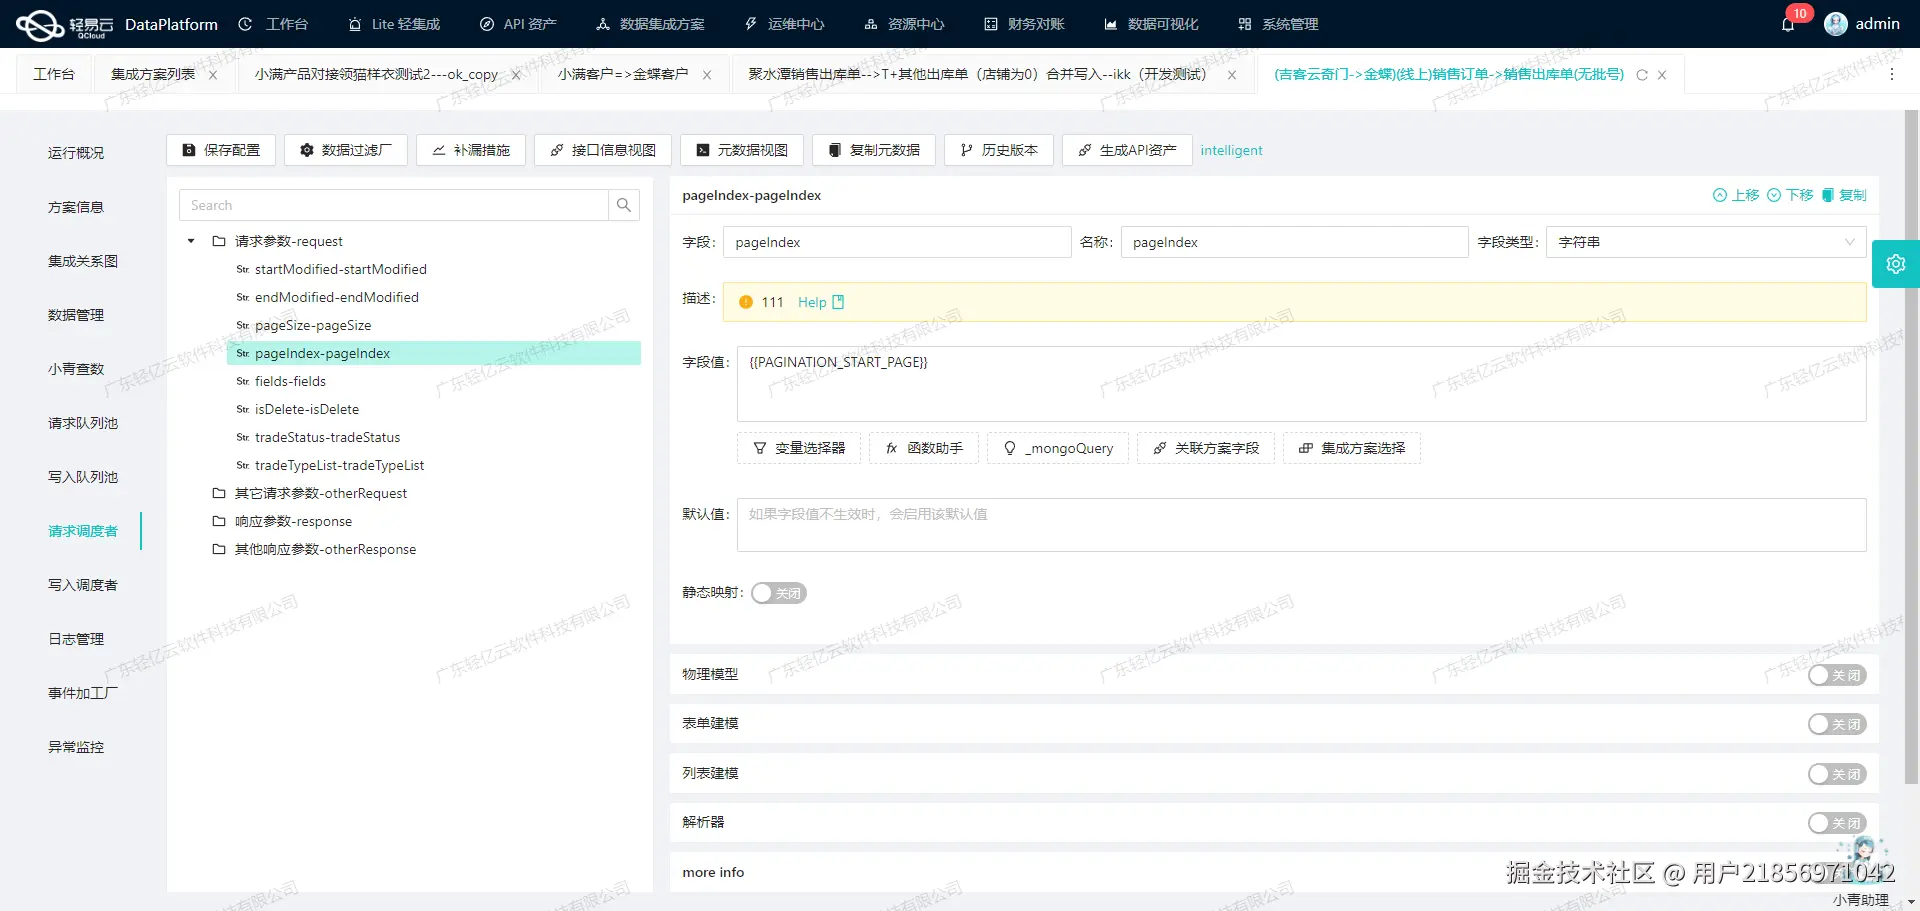Open the 接口信息视图 view
Image resolution: width=1920 pixels, height=911 pixels.
click(x=602, y=150)
